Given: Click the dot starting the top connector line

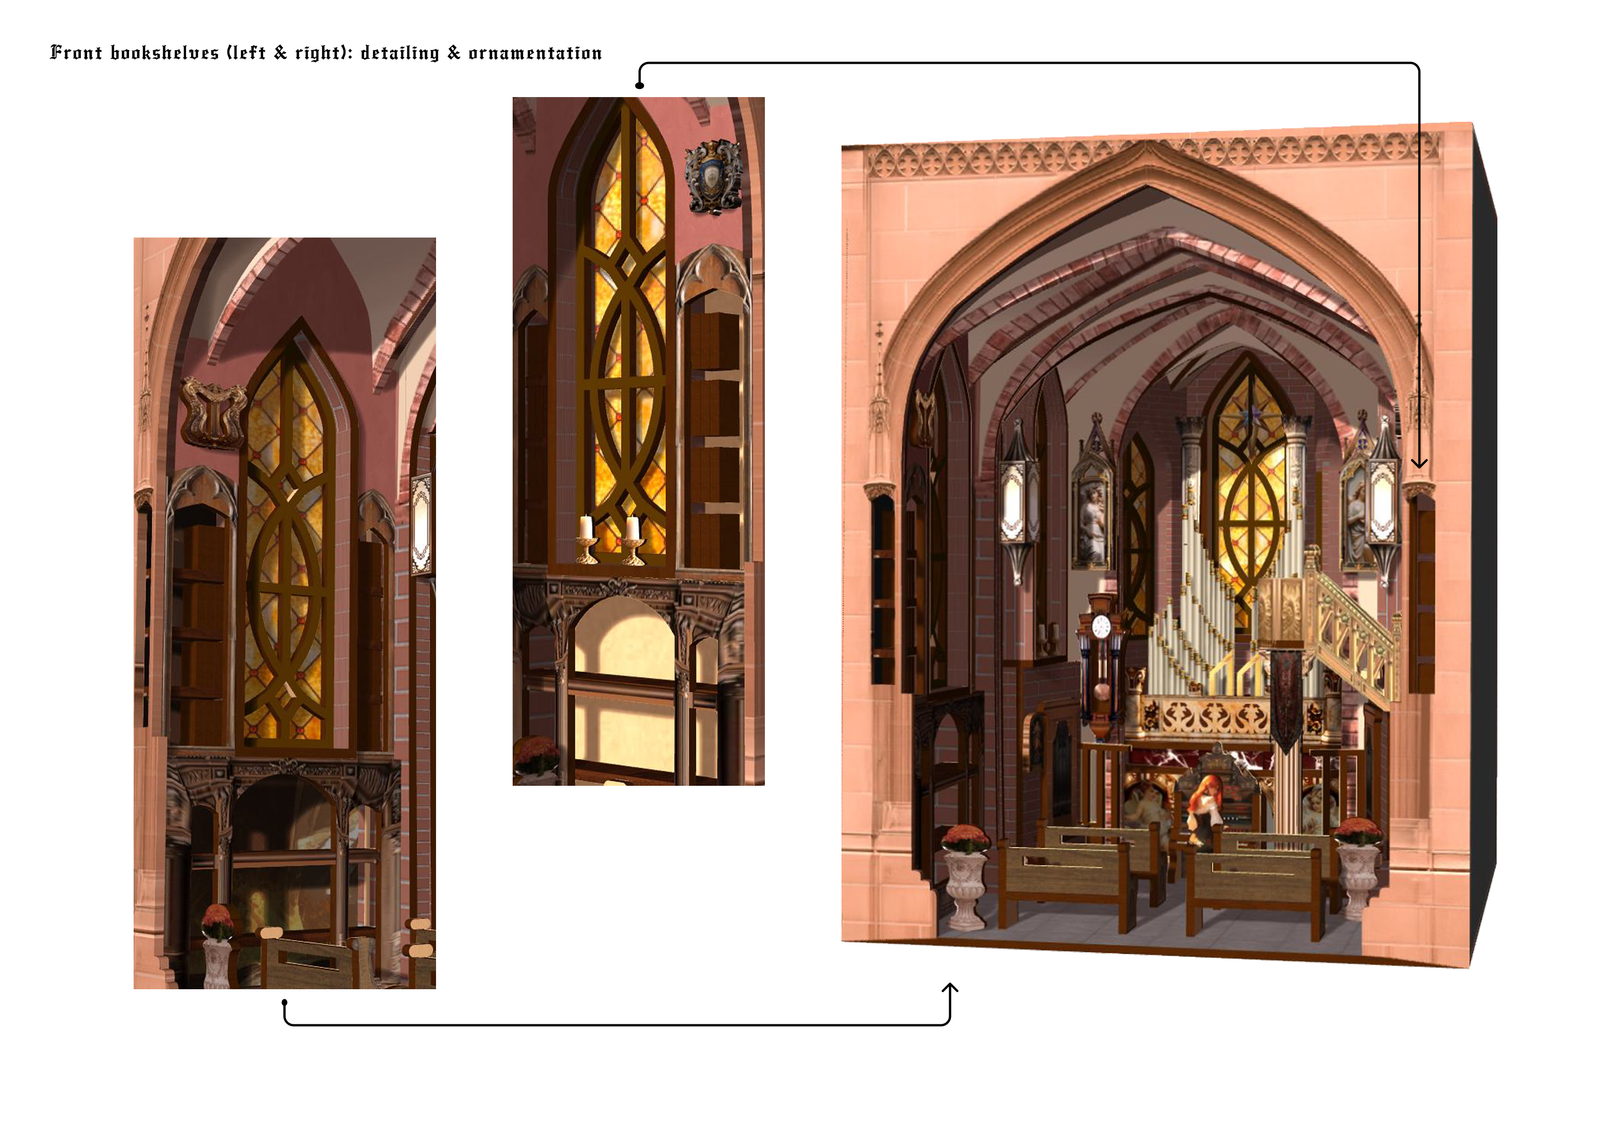Looking at the screenshot, I should coord(640,86).
